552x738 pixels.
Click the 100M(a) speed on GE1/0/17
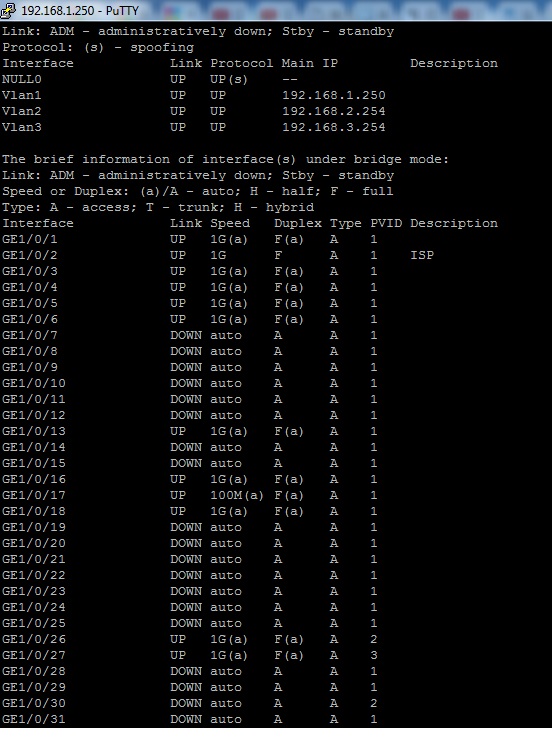coord(237,496)
